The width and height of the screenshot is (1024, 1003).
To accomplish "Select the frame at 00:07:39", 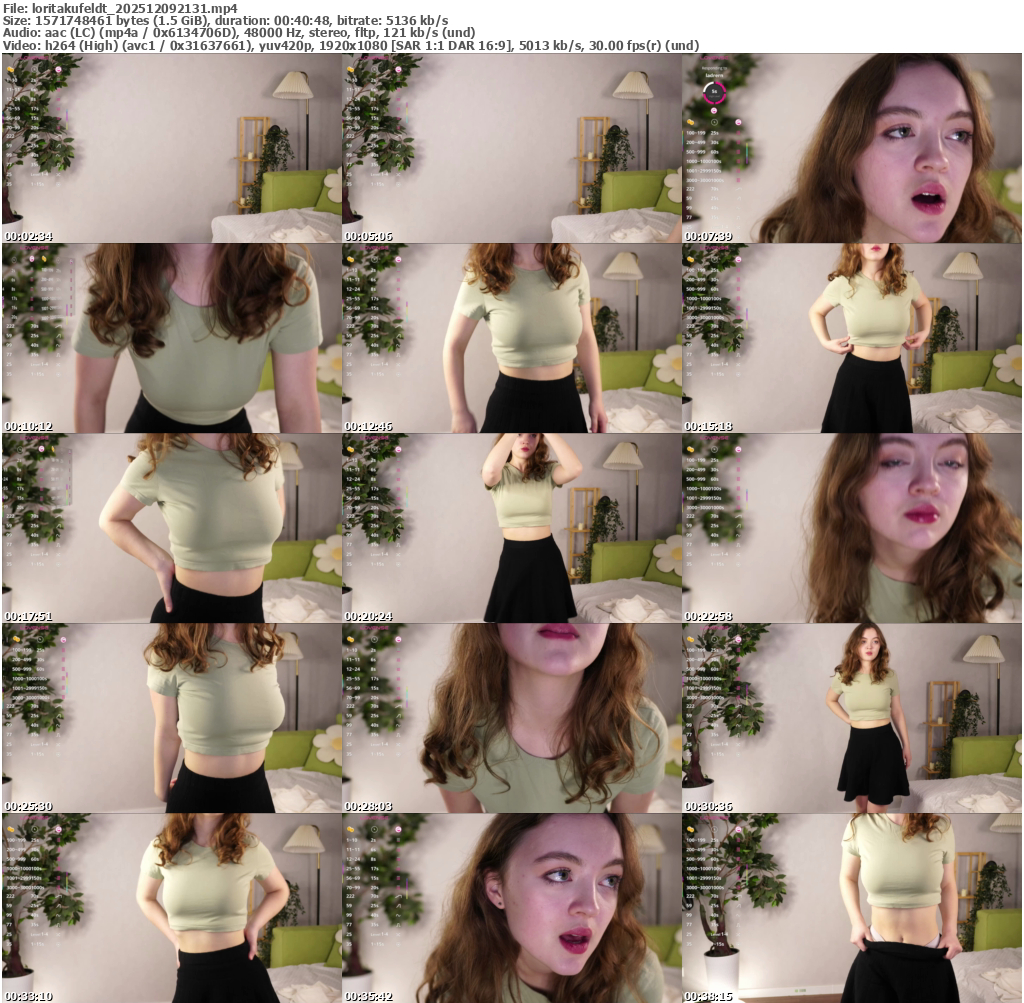I will (852, 148).
